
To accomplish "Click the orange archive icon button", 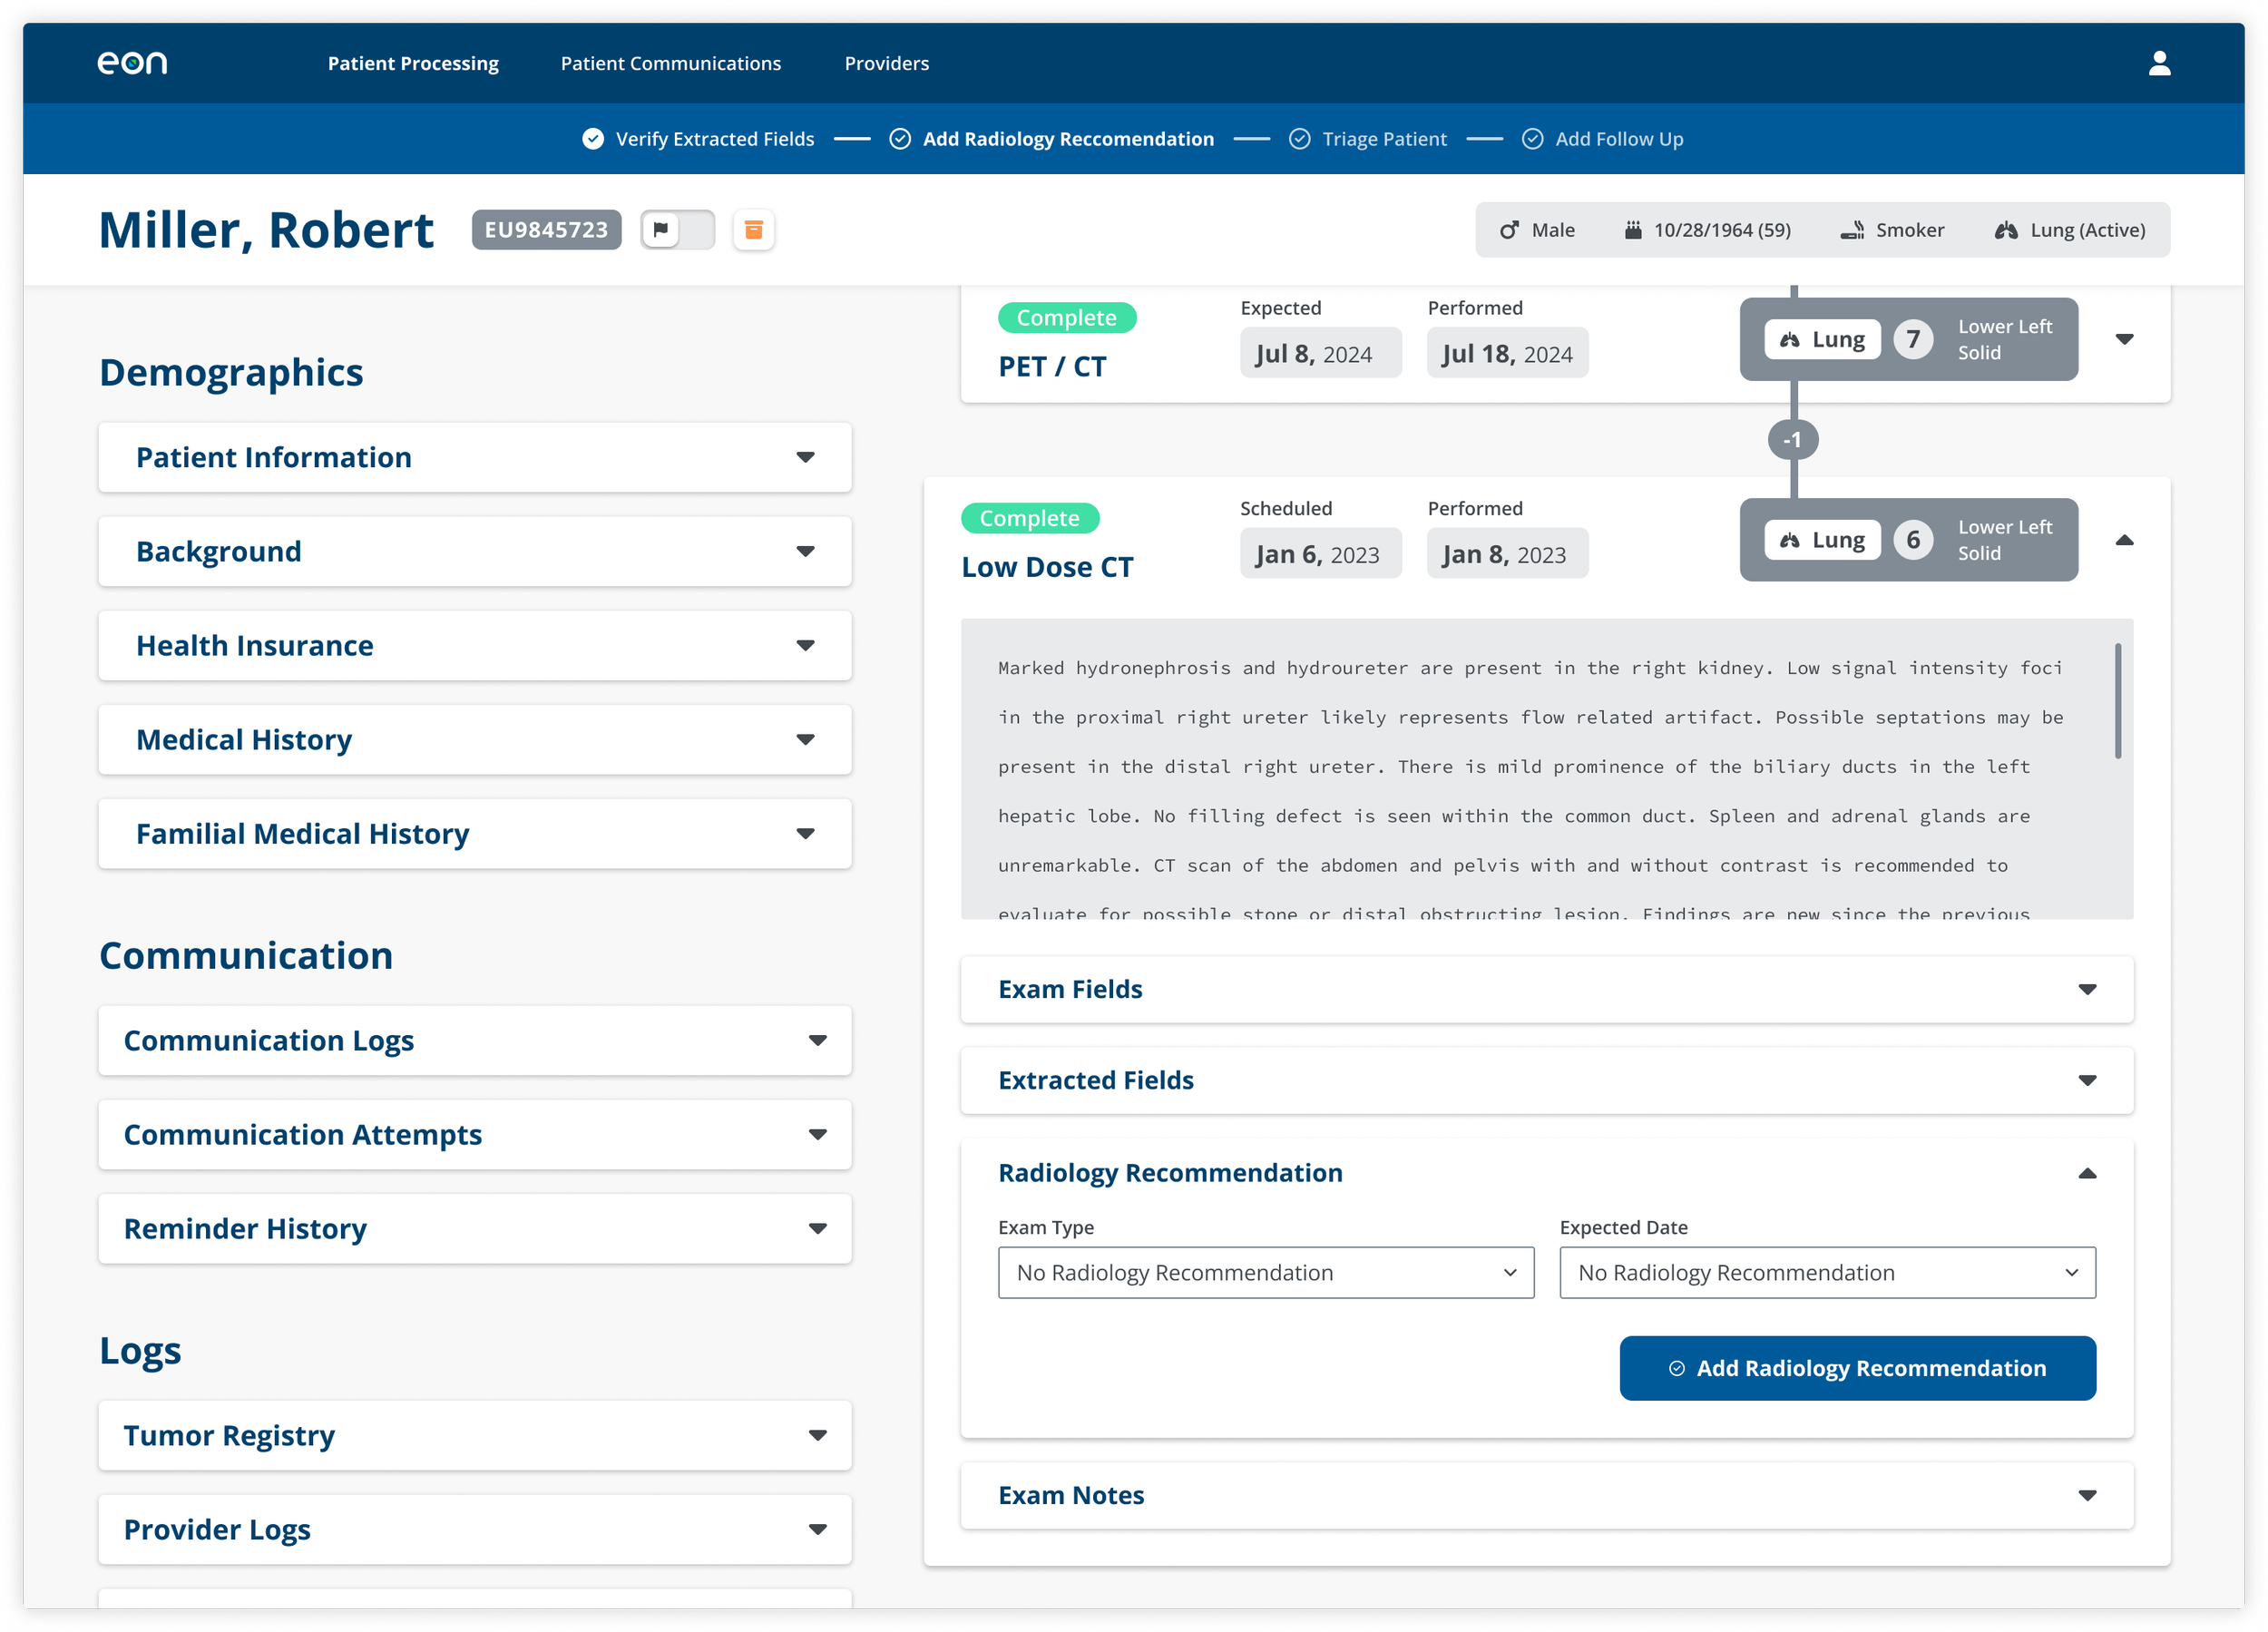I will (754, 230).
